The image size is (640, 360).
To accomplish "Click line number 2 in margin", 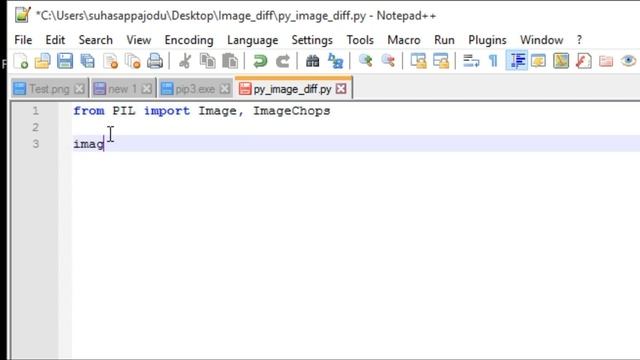I will [x=36, y=127].
